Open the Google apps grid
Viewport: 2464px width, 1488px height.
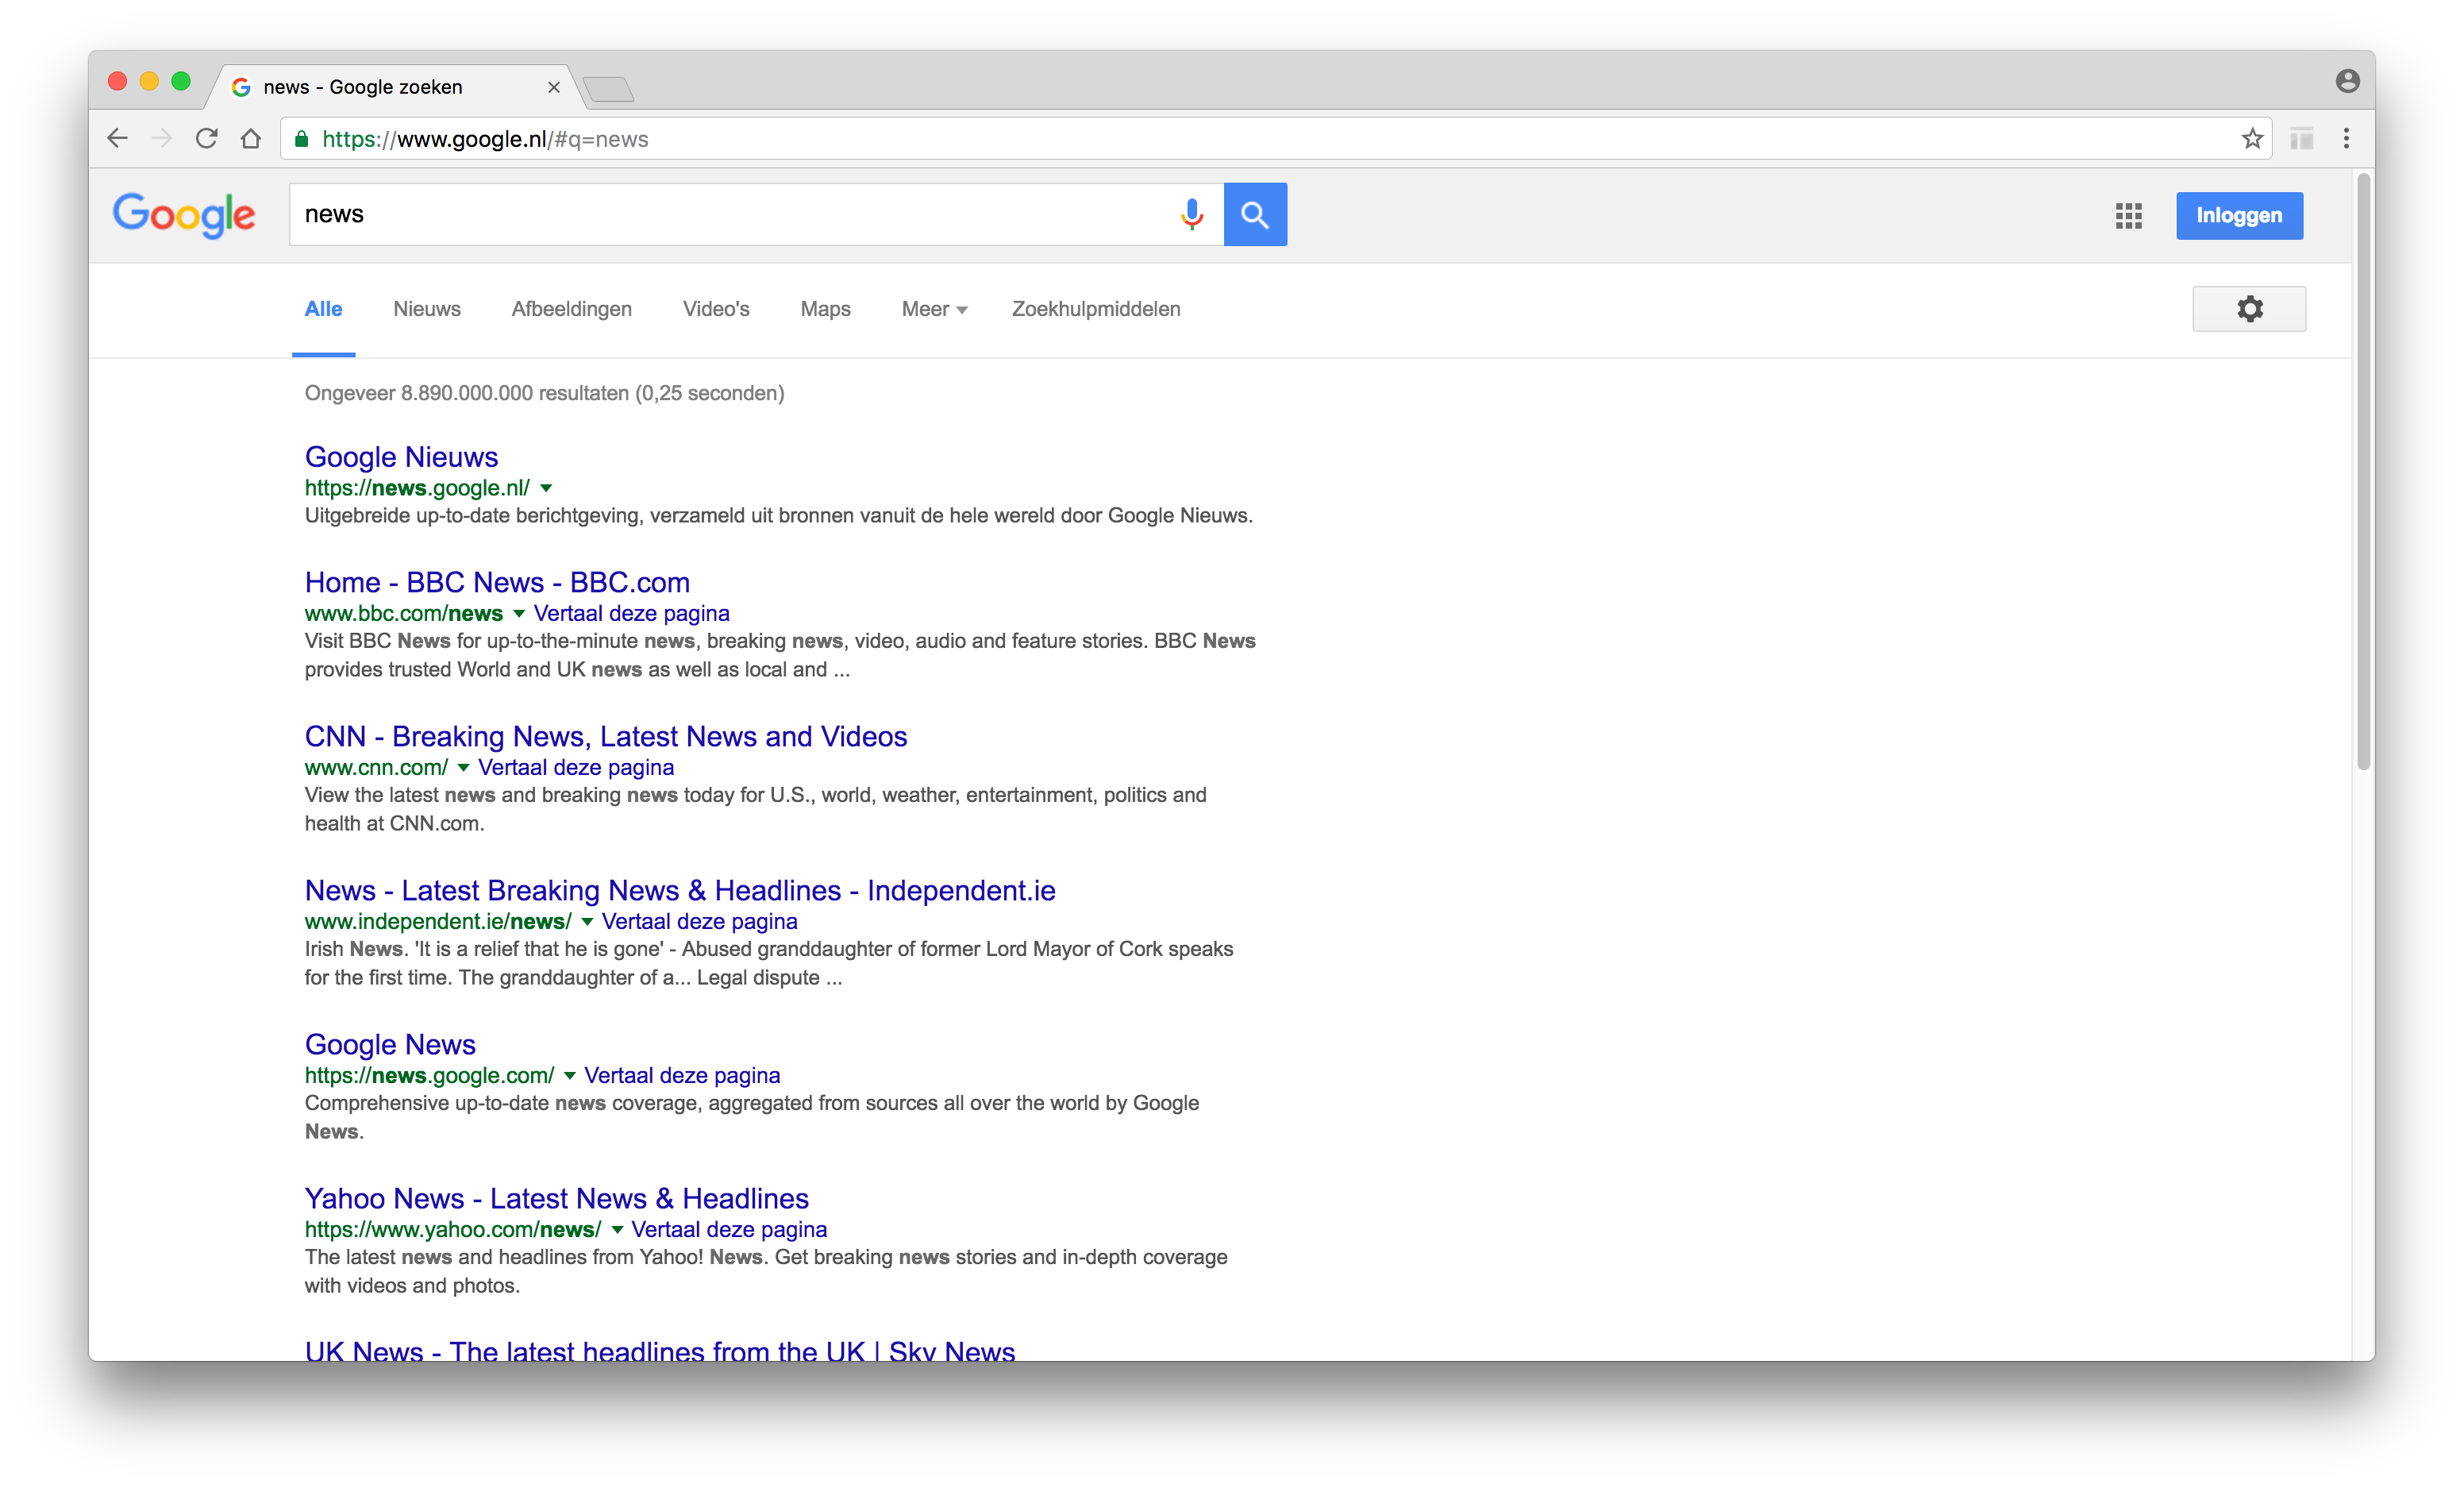click(2129, 215)
